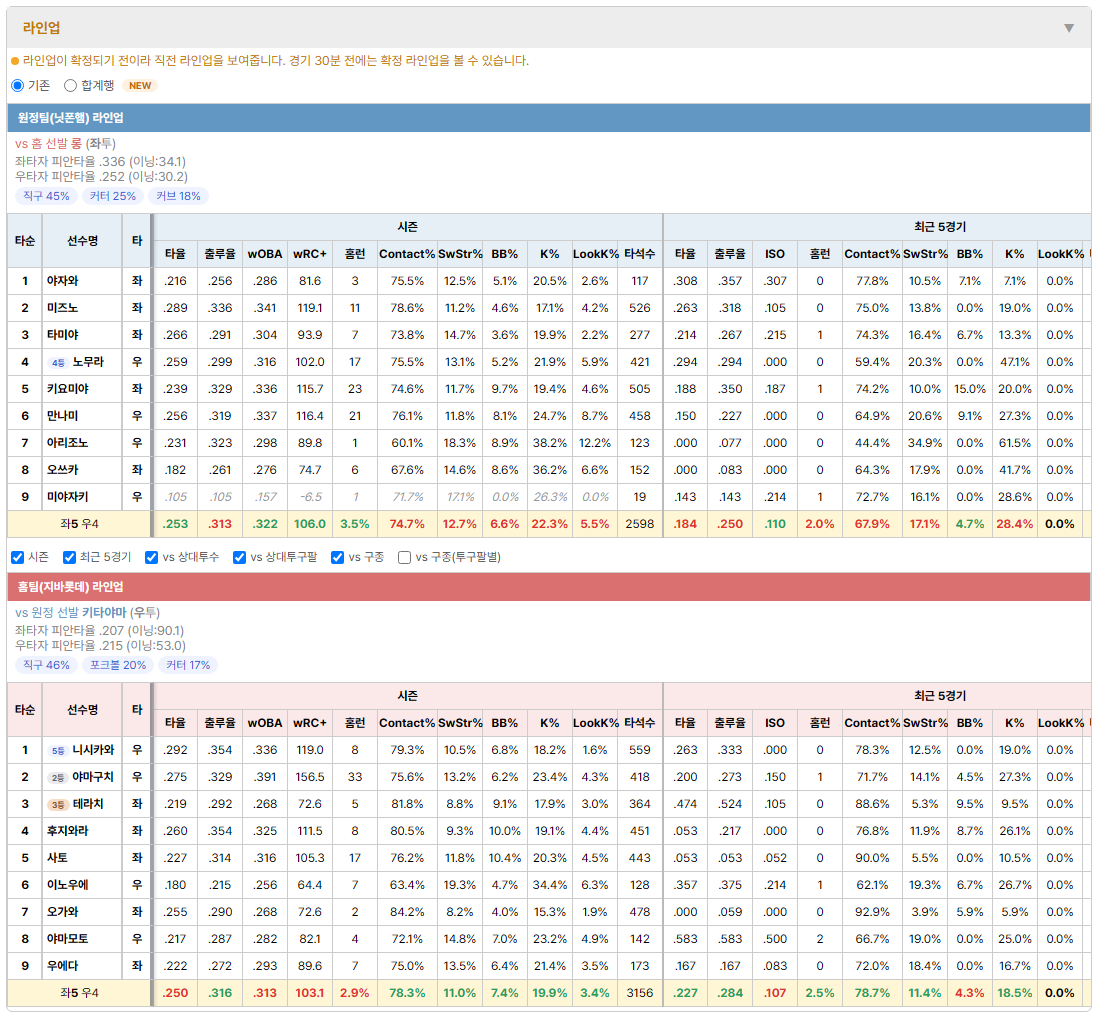Image resolution: width=1098 pixels, height=1018 pixels.
Task: Click the 5등 badge beside 니시카와
Action: tap(58, 751)
